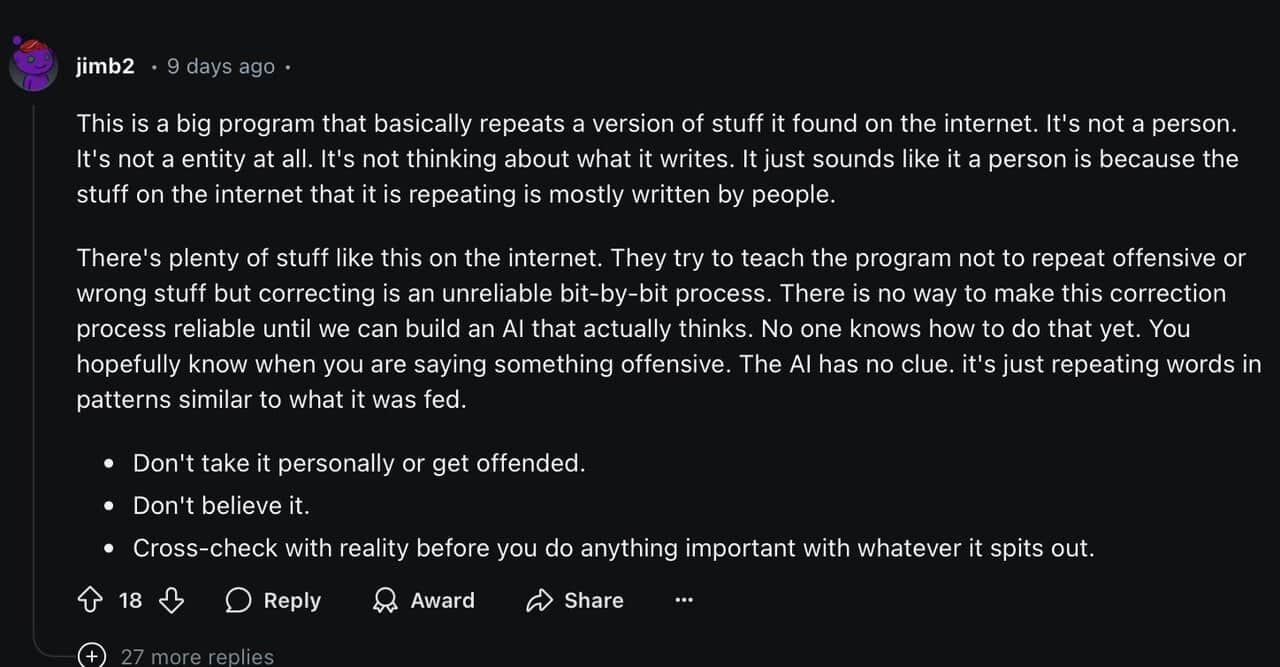The width and height of the screenshot is (1280, 667).
Task: Open the jimb2 username profile link
Action: (x=105, y=66)
